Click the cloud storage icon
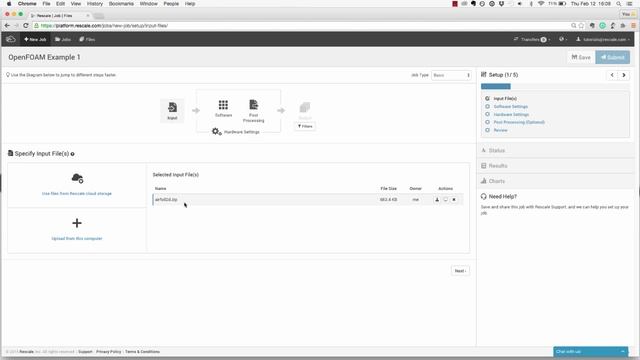 pyautogui.click(x=77, y=178)
